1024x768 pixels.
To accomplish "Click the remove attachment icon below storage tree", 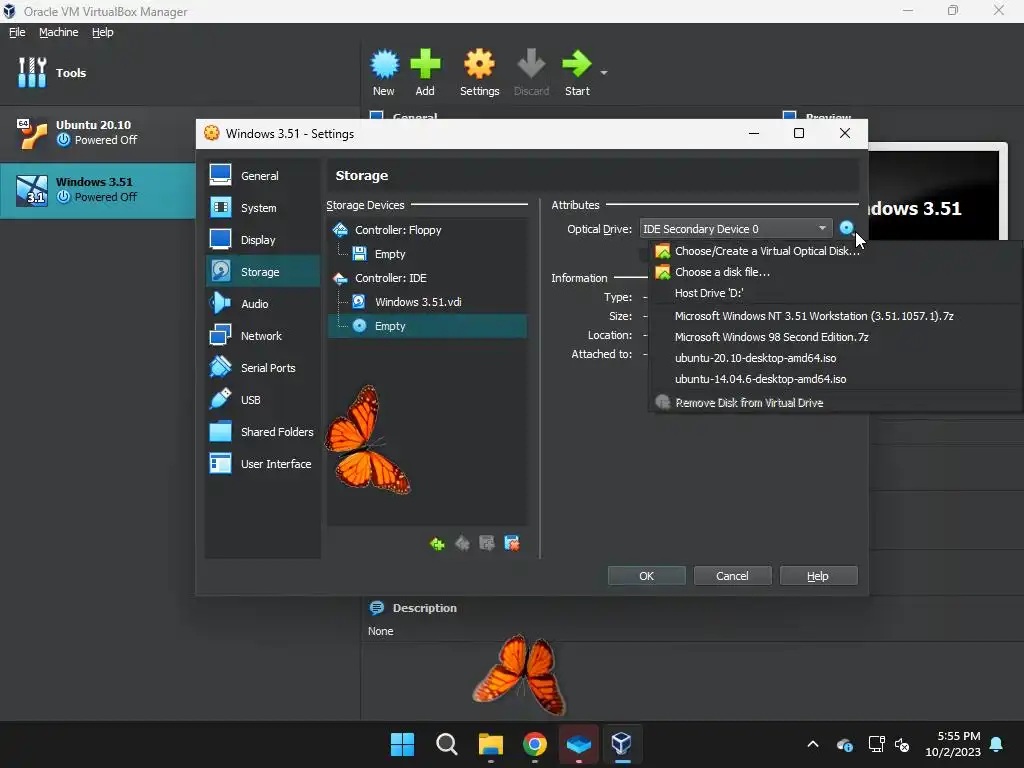I will point(512,543).
